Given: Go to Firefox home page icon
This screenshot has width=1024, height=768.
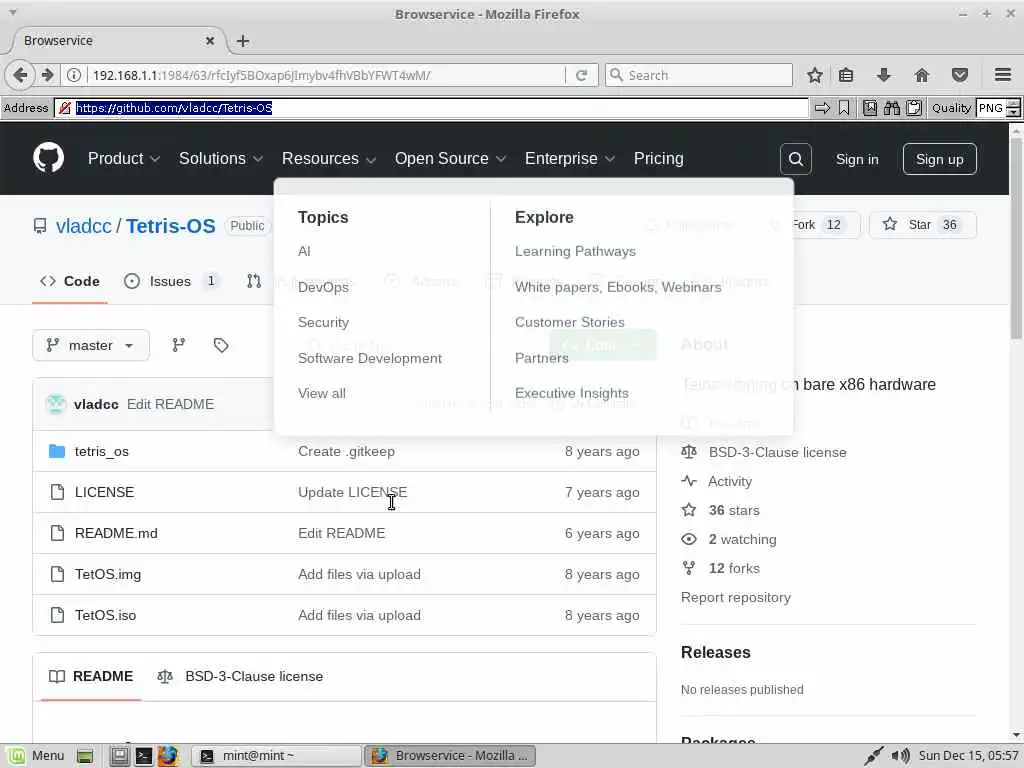Looking at the screenshot, I should tap(921, 75).
